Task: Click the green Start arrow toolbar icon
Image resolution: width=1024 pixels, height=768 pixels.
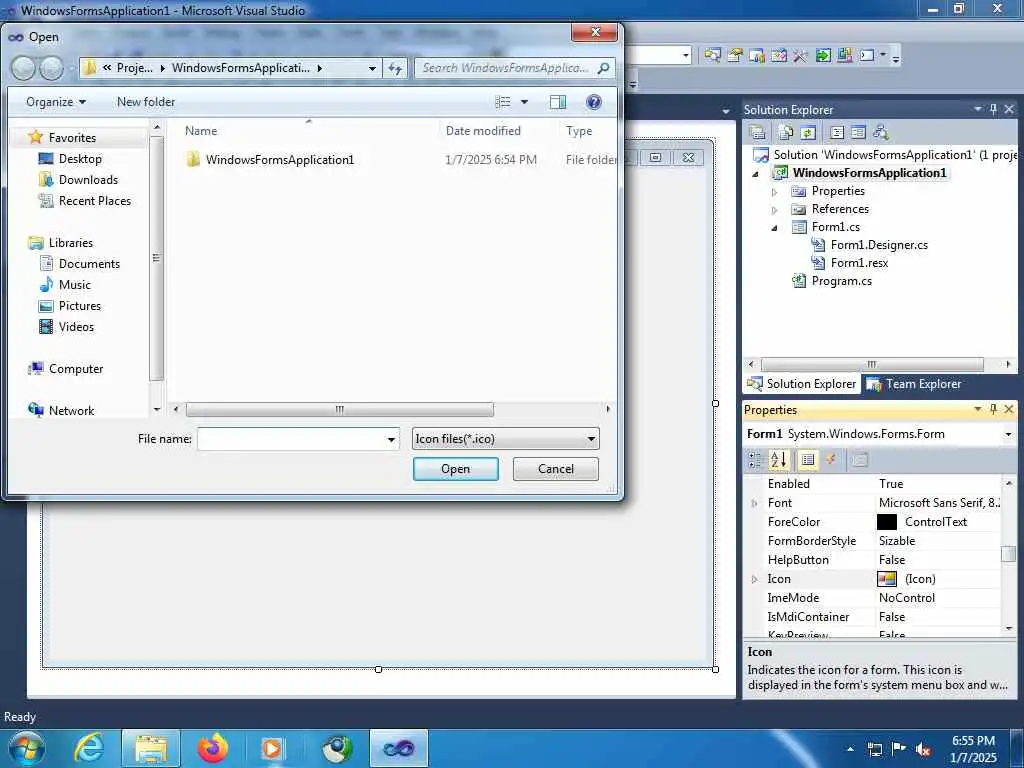Action: pyautogui.click(x=822, y=56)
